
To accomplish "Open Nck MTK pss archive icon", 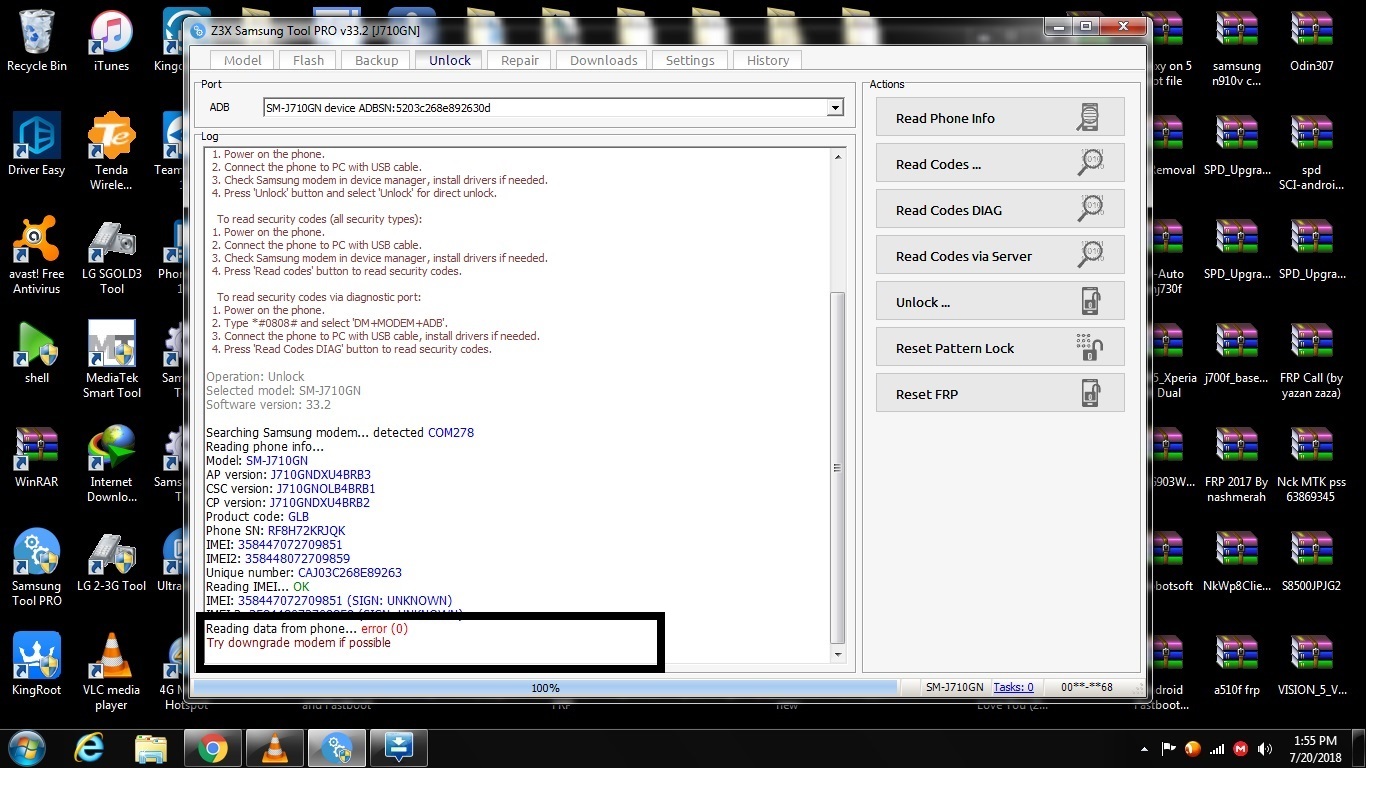I will [1311, 464].
